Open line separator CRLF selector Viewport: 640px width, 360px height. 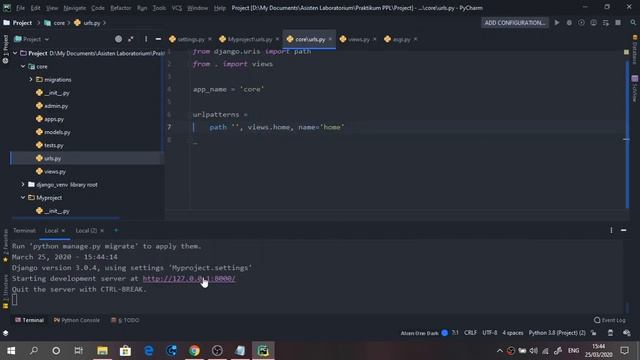click(470, 333)
